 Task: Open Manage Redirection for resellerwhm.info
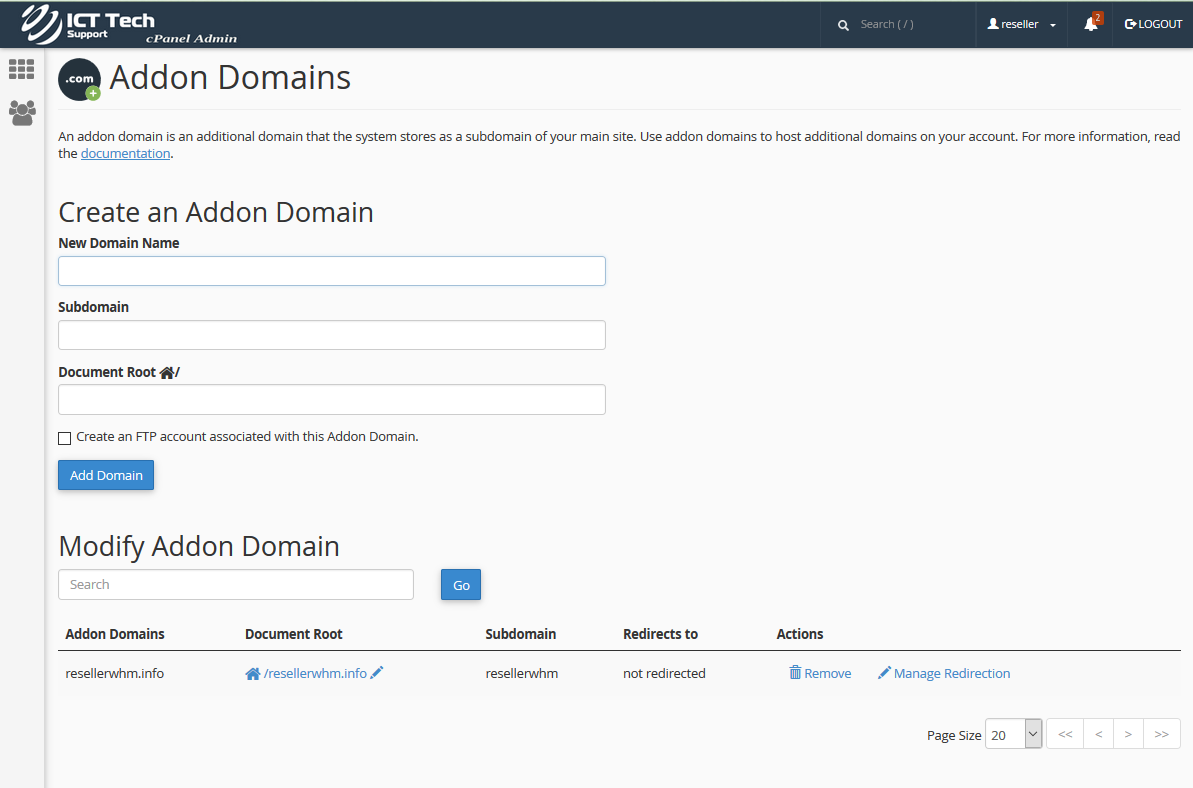point(944,674)
